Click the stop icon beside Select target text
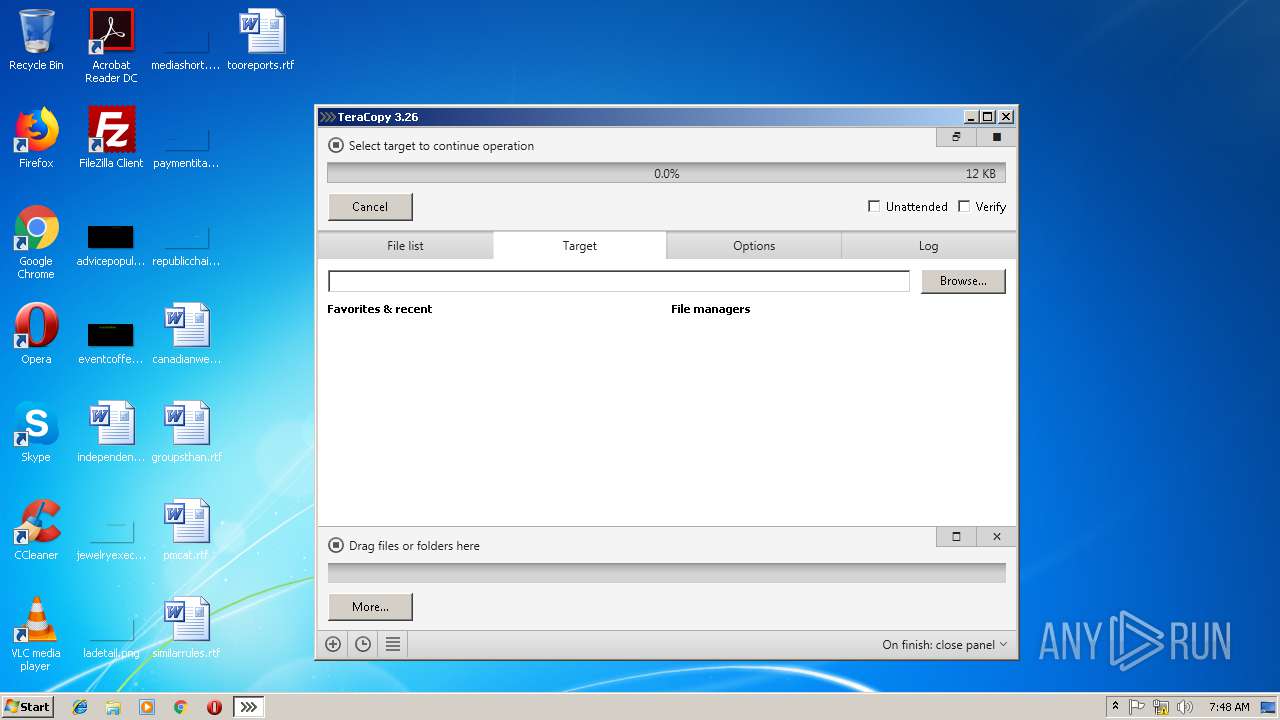The width and height of the screenshot is (1280, 720). point(336,145)
